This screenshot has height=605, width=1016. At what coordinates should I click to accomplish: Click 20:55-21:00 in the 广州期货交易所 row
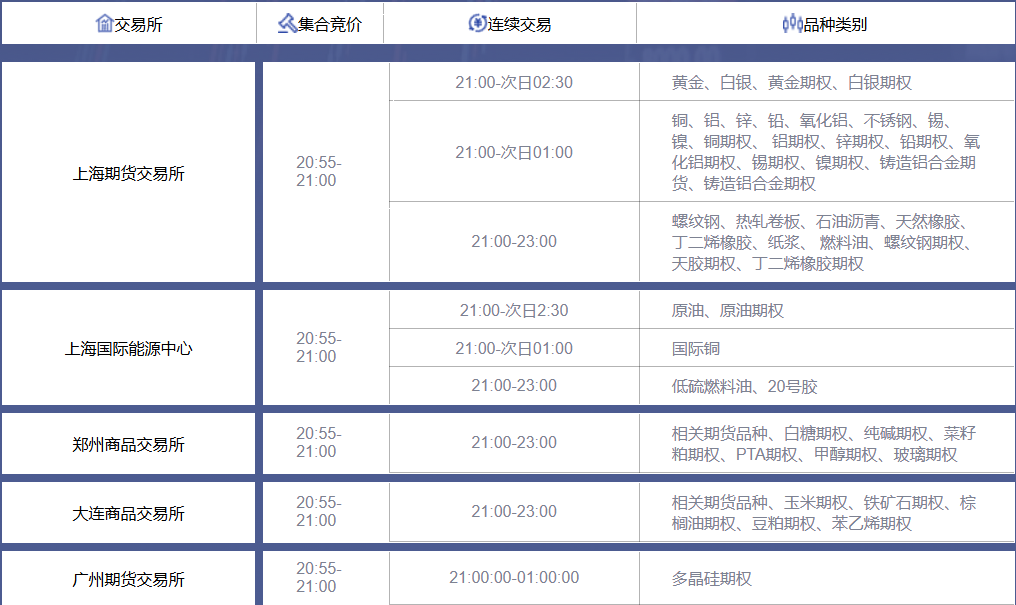318,578
